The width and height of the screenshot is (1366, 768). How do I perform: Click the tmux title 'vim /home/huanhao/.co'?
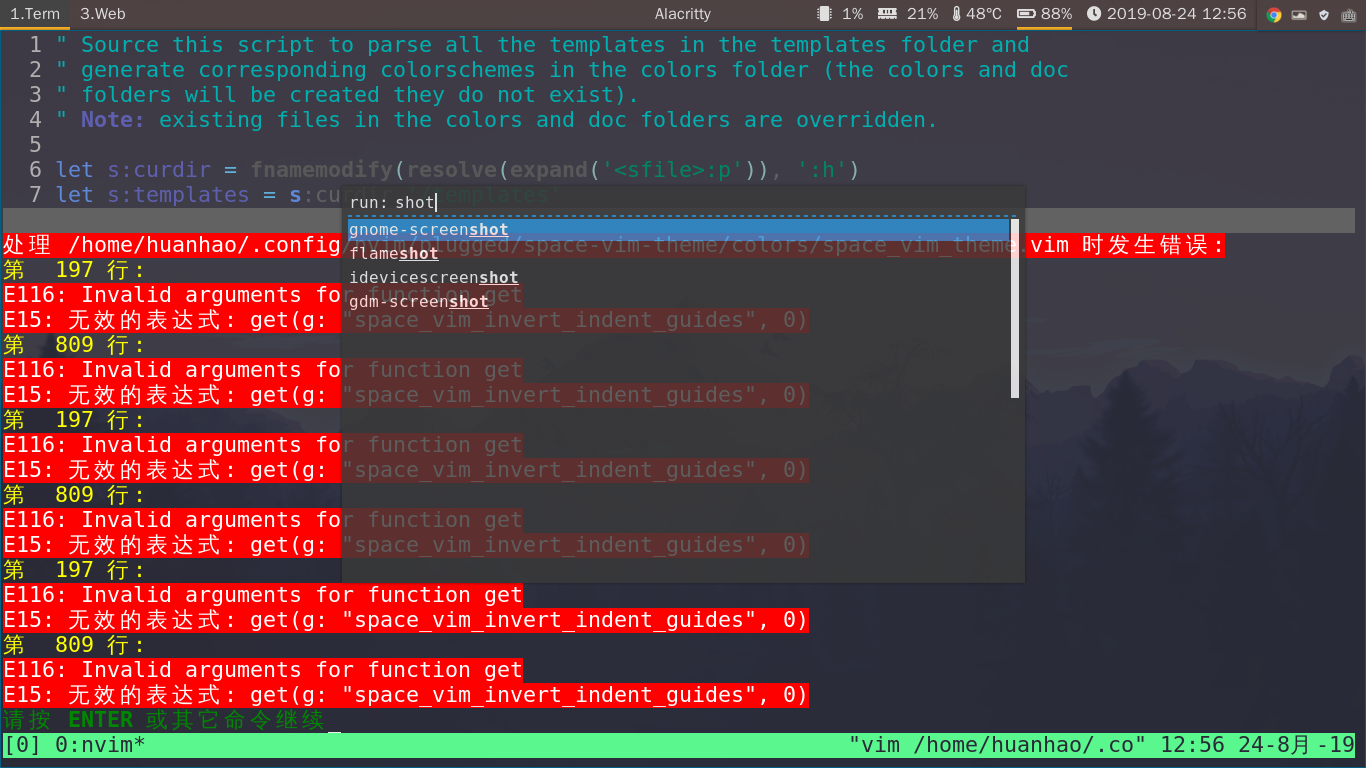point(998,745)
